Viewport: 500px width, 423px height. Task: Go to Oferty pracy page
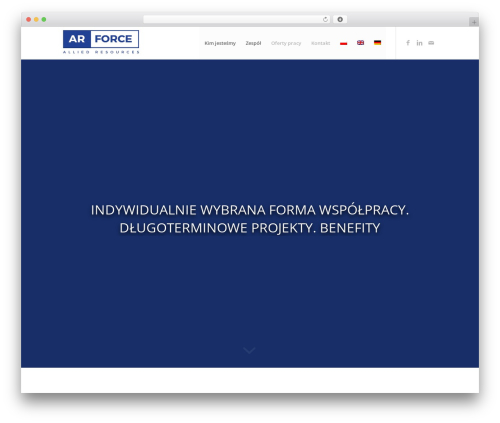pos(286,43)
